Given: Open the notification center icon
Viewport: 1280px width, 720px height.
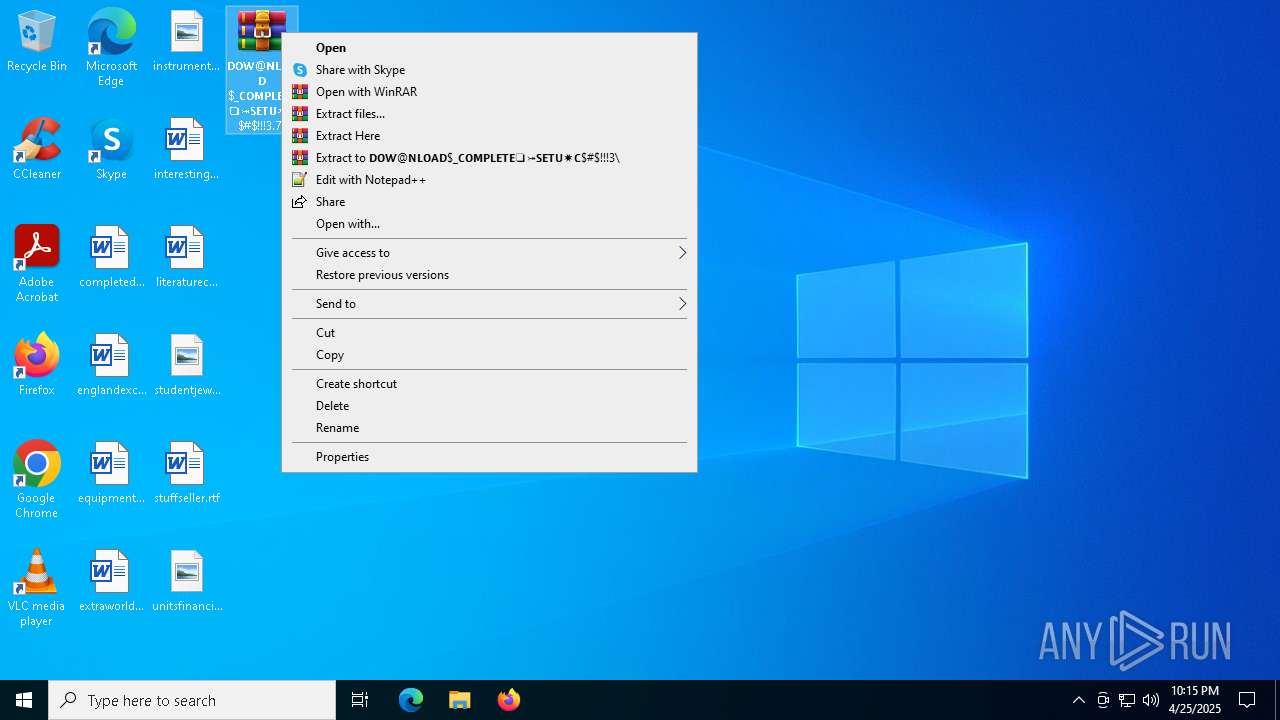Looking at the screenshot, I should coord(1247,700).
